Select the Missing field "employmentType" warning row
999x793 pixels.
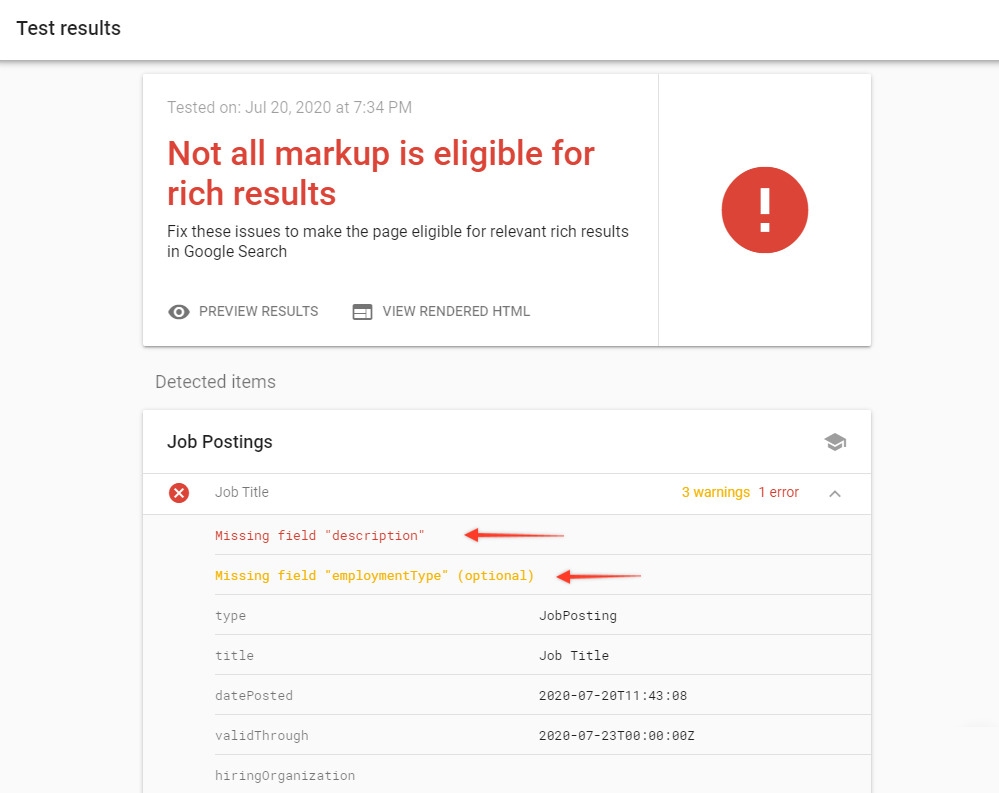pyautogui.click(x=374, y=576)
